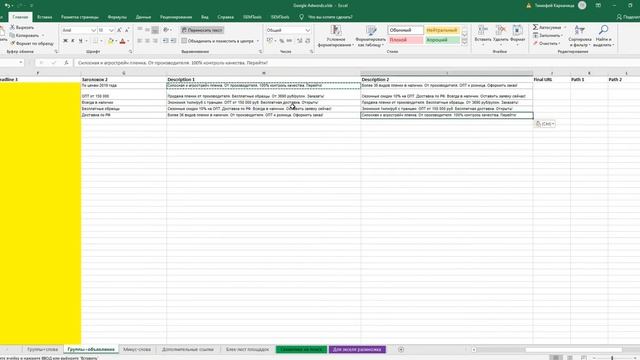Switch to Дополнительные ссылки sheet
640x360 pixels.
188,349
